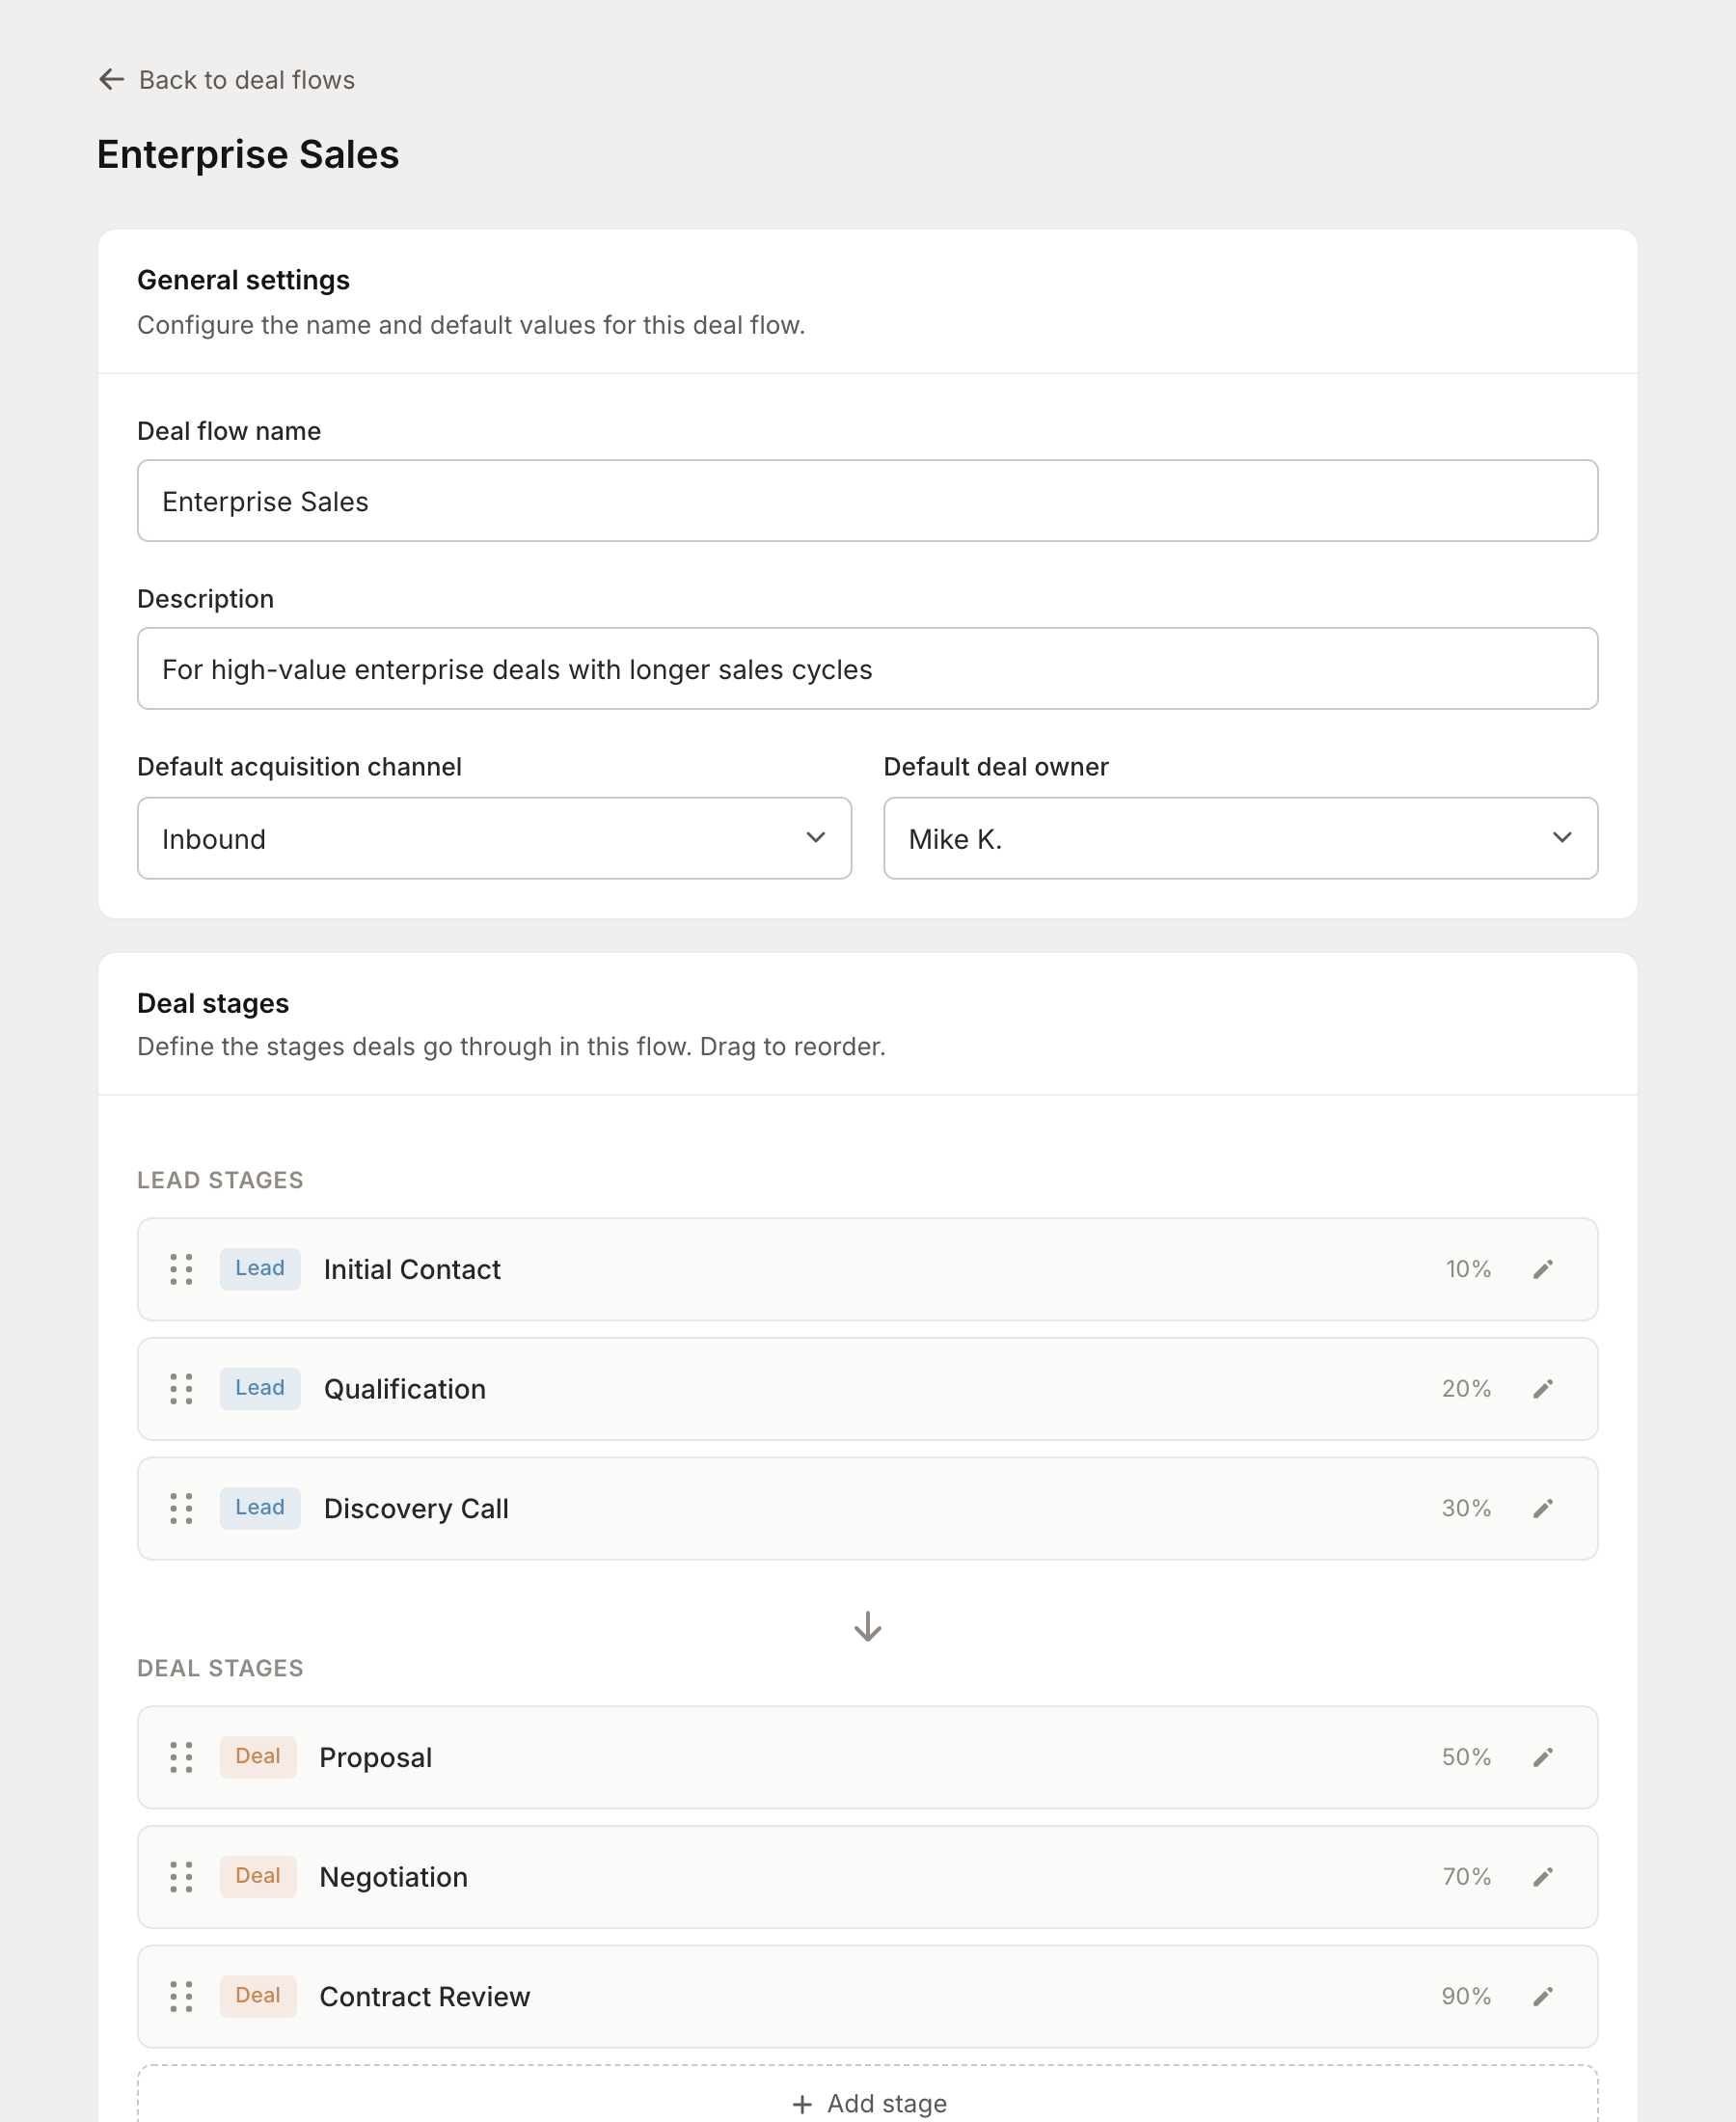Screen dimensions: 1736x2122
Task: Select the Lead badge on Qualification
Action: tap(259, 1388)
